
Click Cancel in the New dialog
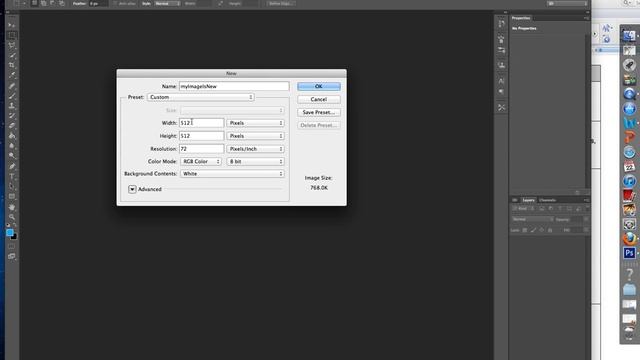319,100
